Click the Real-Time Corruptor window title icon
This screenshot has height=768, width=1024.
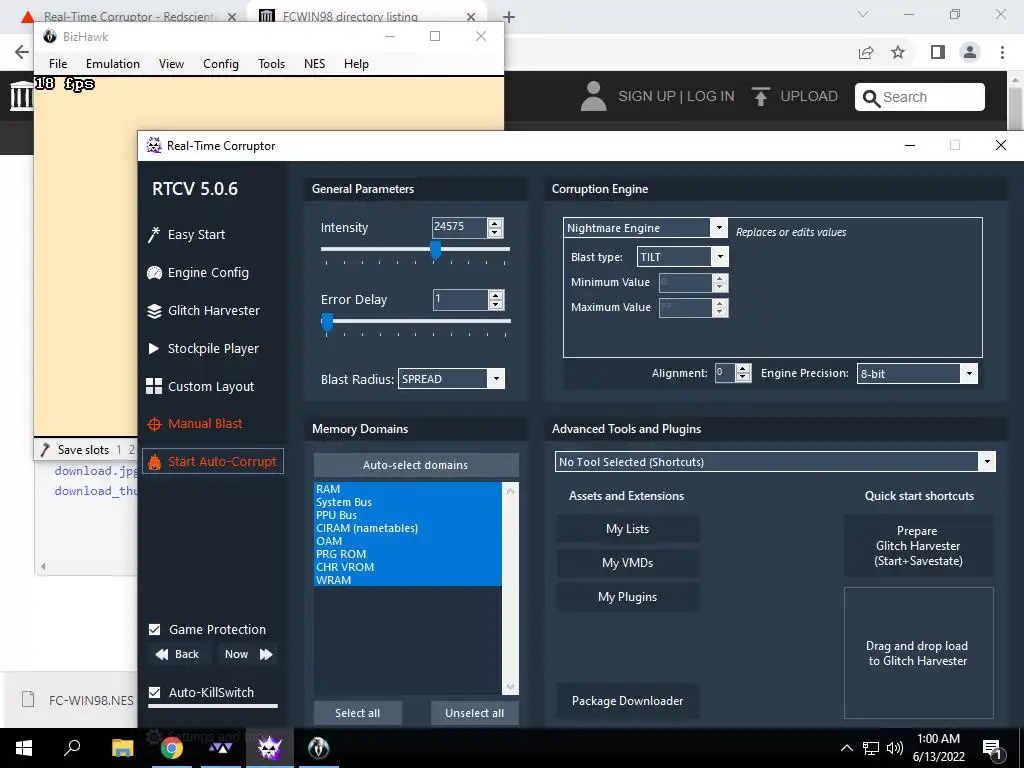pos(154,146)
